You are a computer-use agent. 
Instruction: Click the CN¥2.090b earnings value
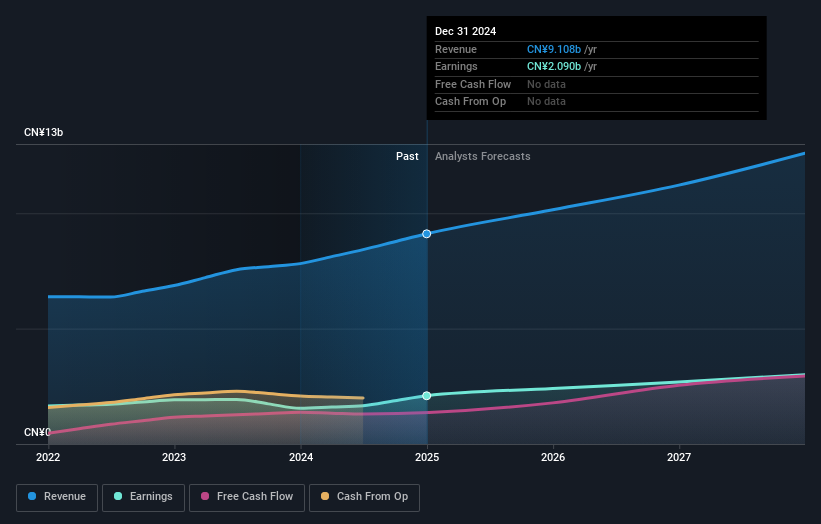554,66
